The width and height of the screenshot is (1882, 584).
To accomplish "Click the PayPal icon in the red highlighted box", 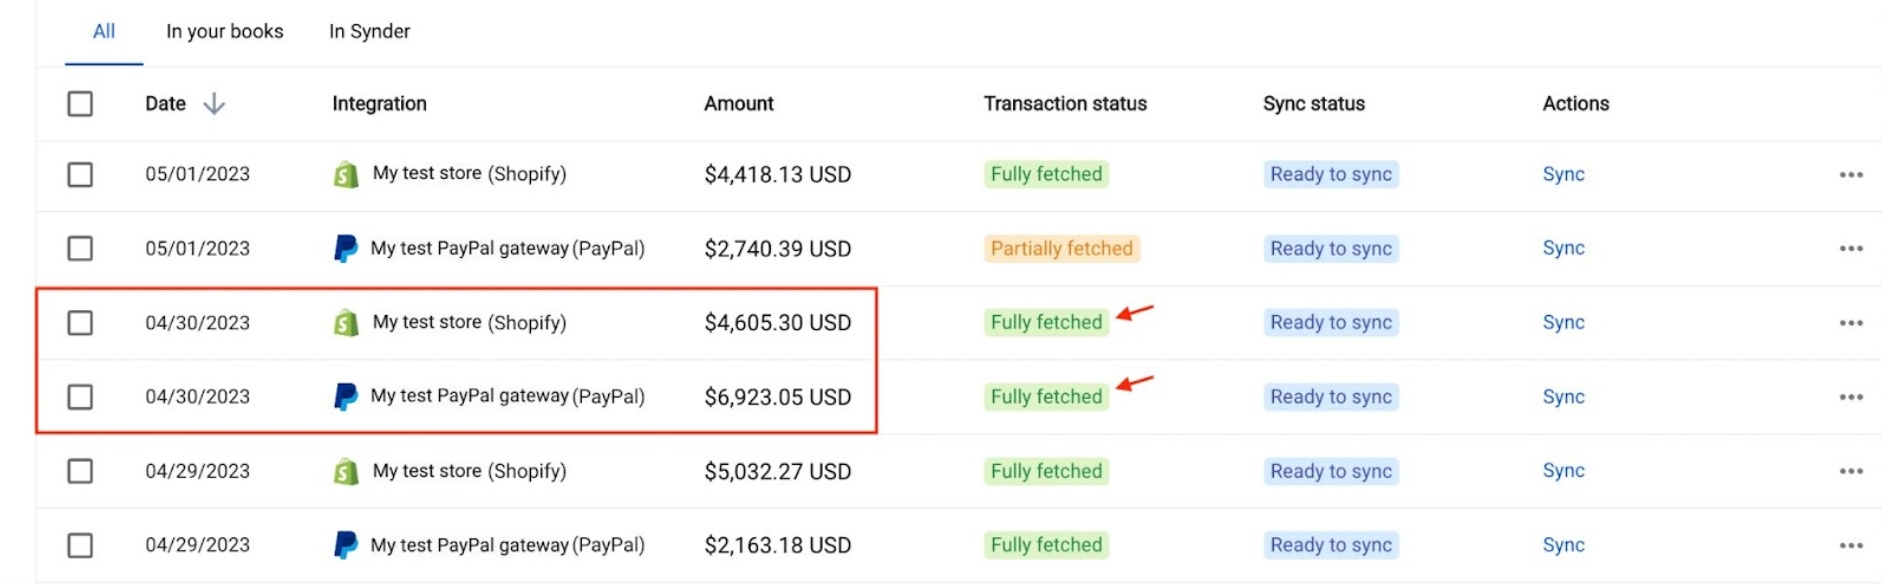I will click(x=345, y=396).
